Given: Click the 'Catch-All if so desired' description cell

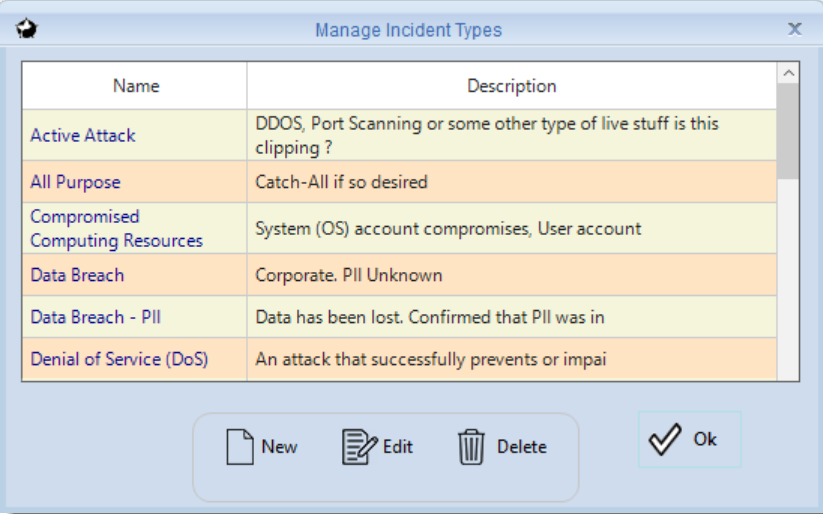Looking at the screenshot, I should point(512,182).
